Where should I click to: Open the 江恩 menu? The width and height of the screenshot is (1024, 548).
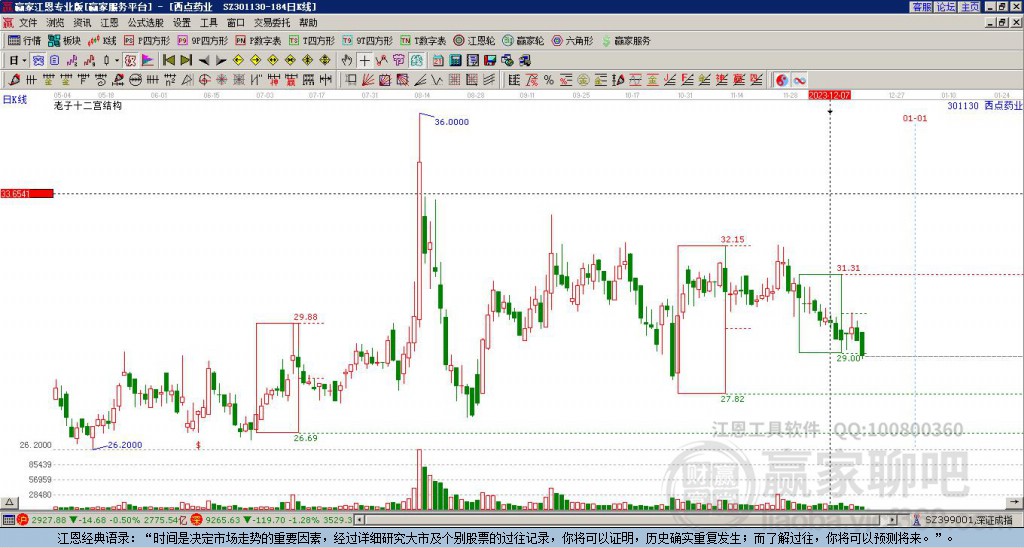point(109,23)
